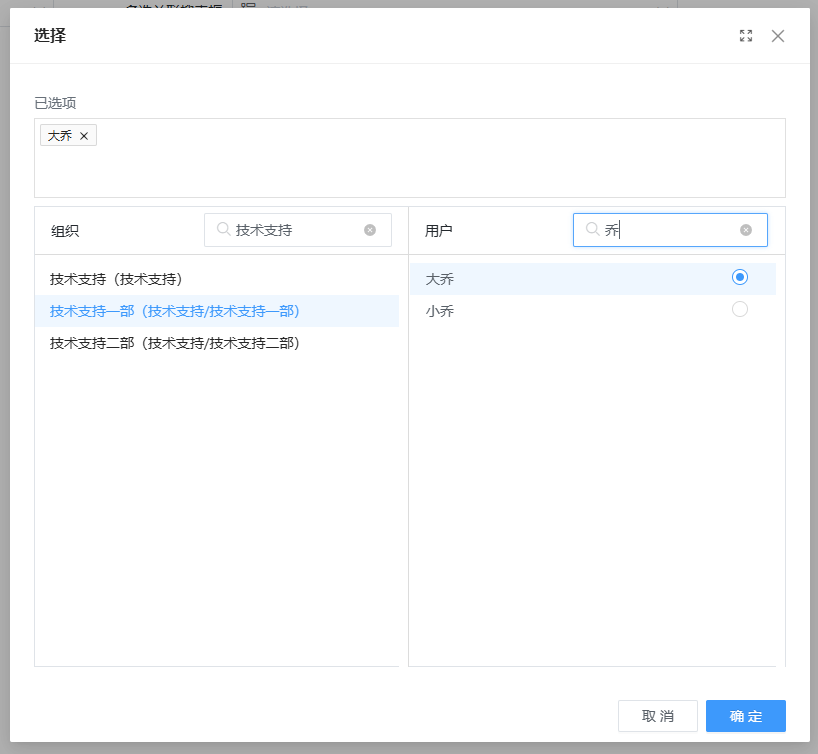Confirm selection with the 确定 button
This screenshot has width=818, height=754.
745,716
